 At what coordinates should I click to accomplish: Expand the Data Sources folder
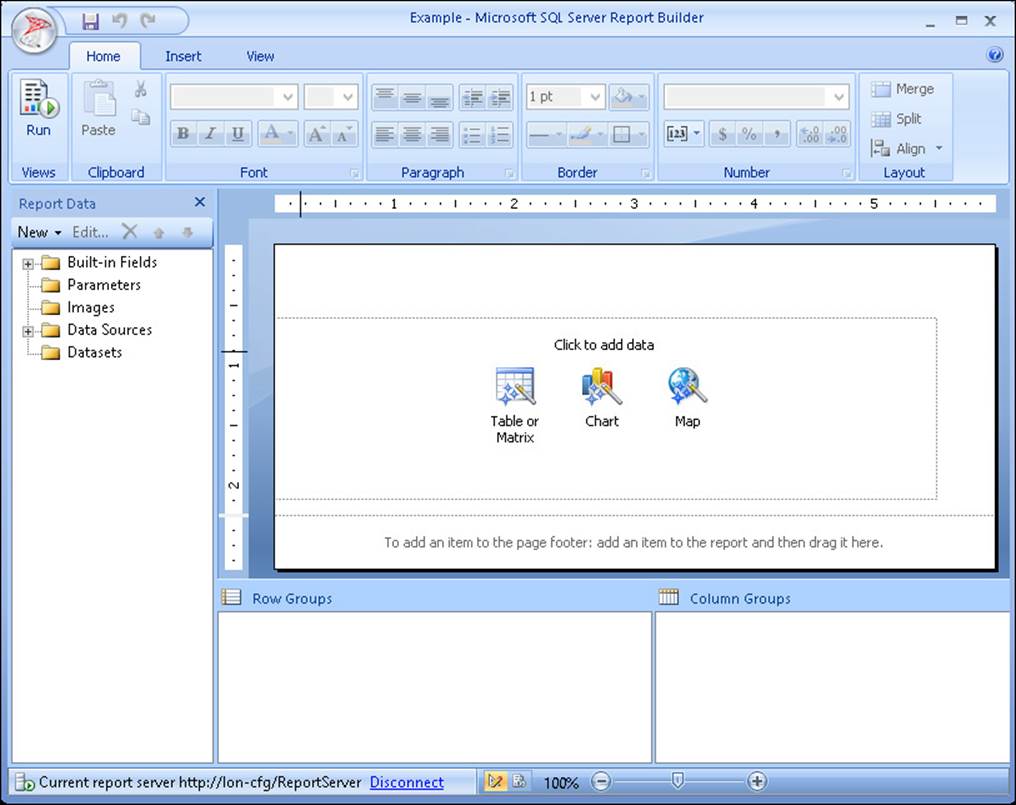[x=28, y=331]
